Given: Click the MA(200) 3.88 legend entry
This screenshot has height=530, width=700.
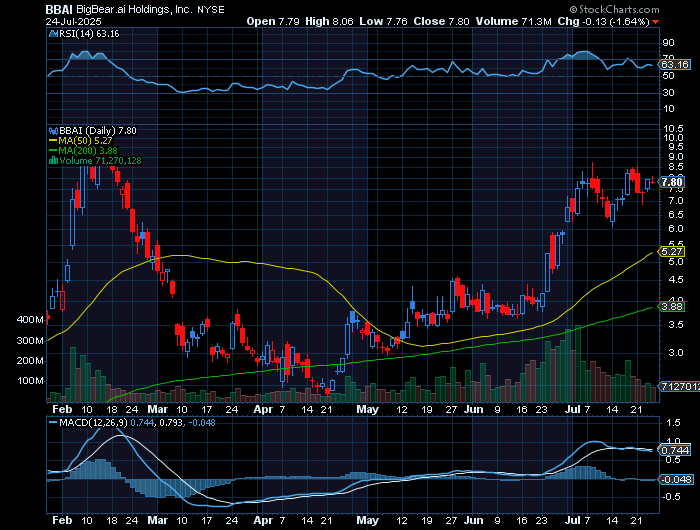Looking at the screenshot, I should tap(83, 150).
